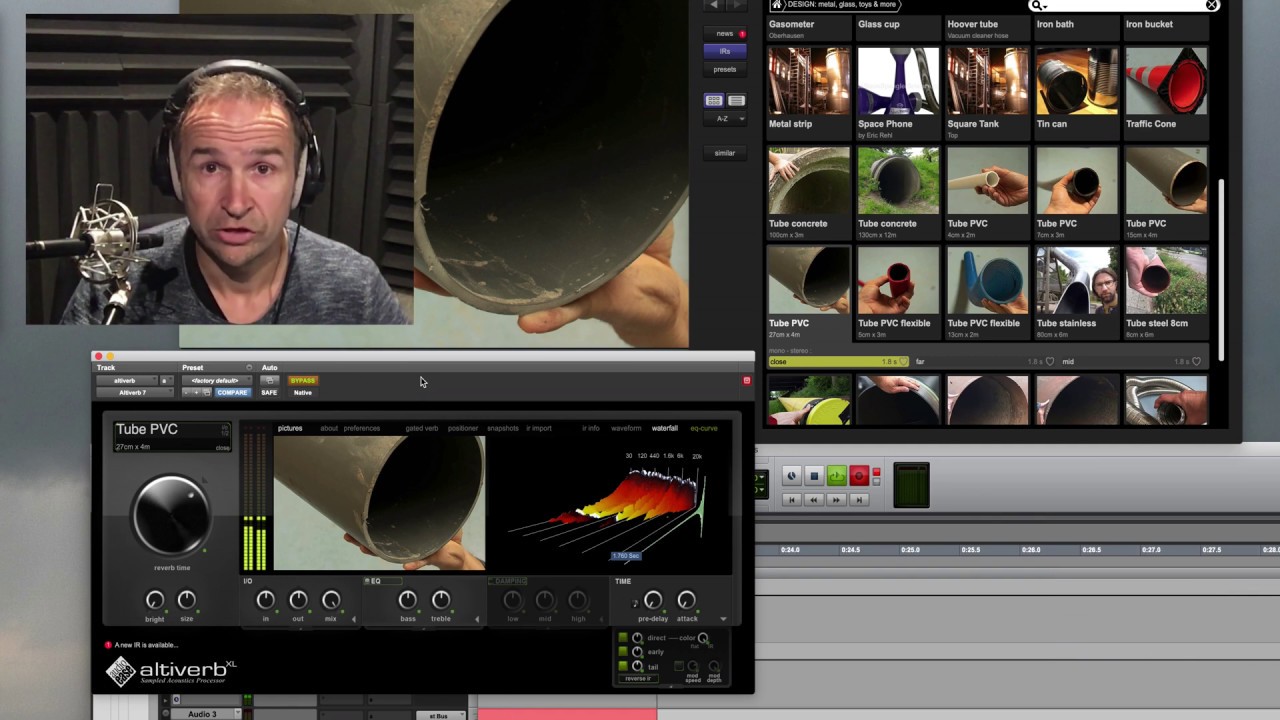This screenshot has height=720, width=1280.
Task: Open the 'pictures' tab in Altiverb
Action: pos(290,428)
